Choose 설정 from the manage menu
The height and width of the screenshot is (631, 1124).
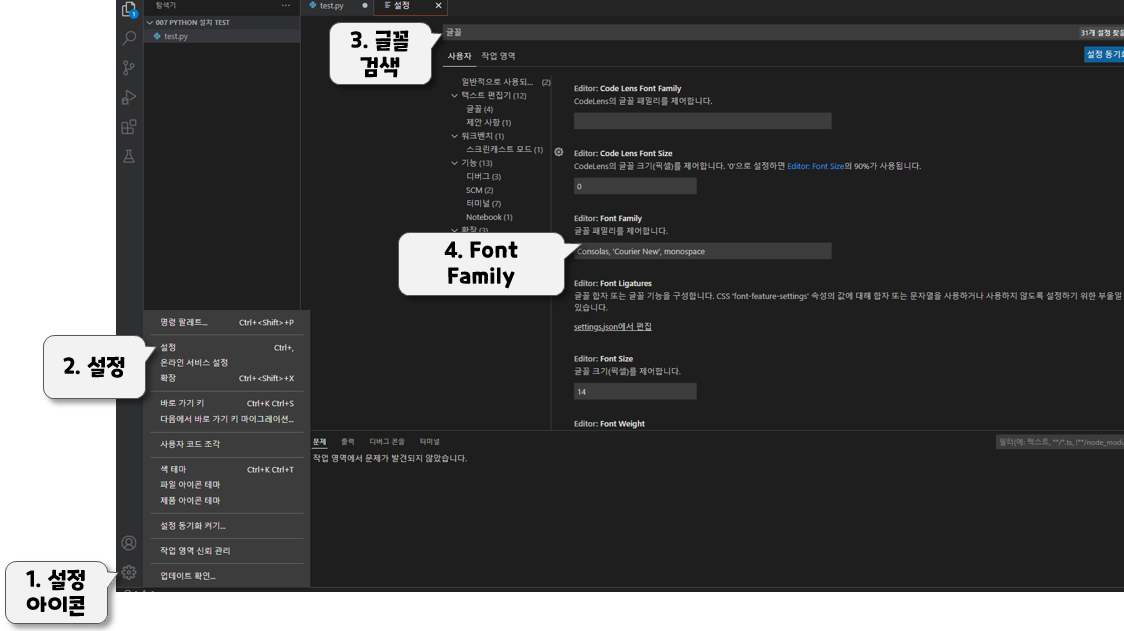[x=227, y=348]
